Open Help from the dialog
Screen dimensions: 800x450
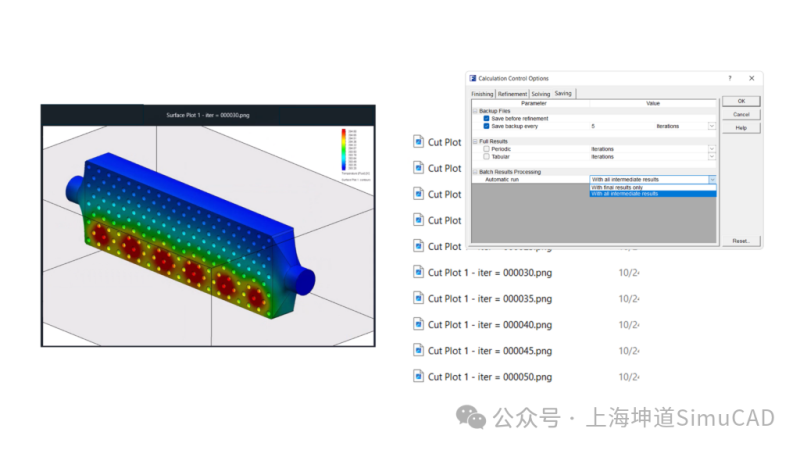pos(741,128)
